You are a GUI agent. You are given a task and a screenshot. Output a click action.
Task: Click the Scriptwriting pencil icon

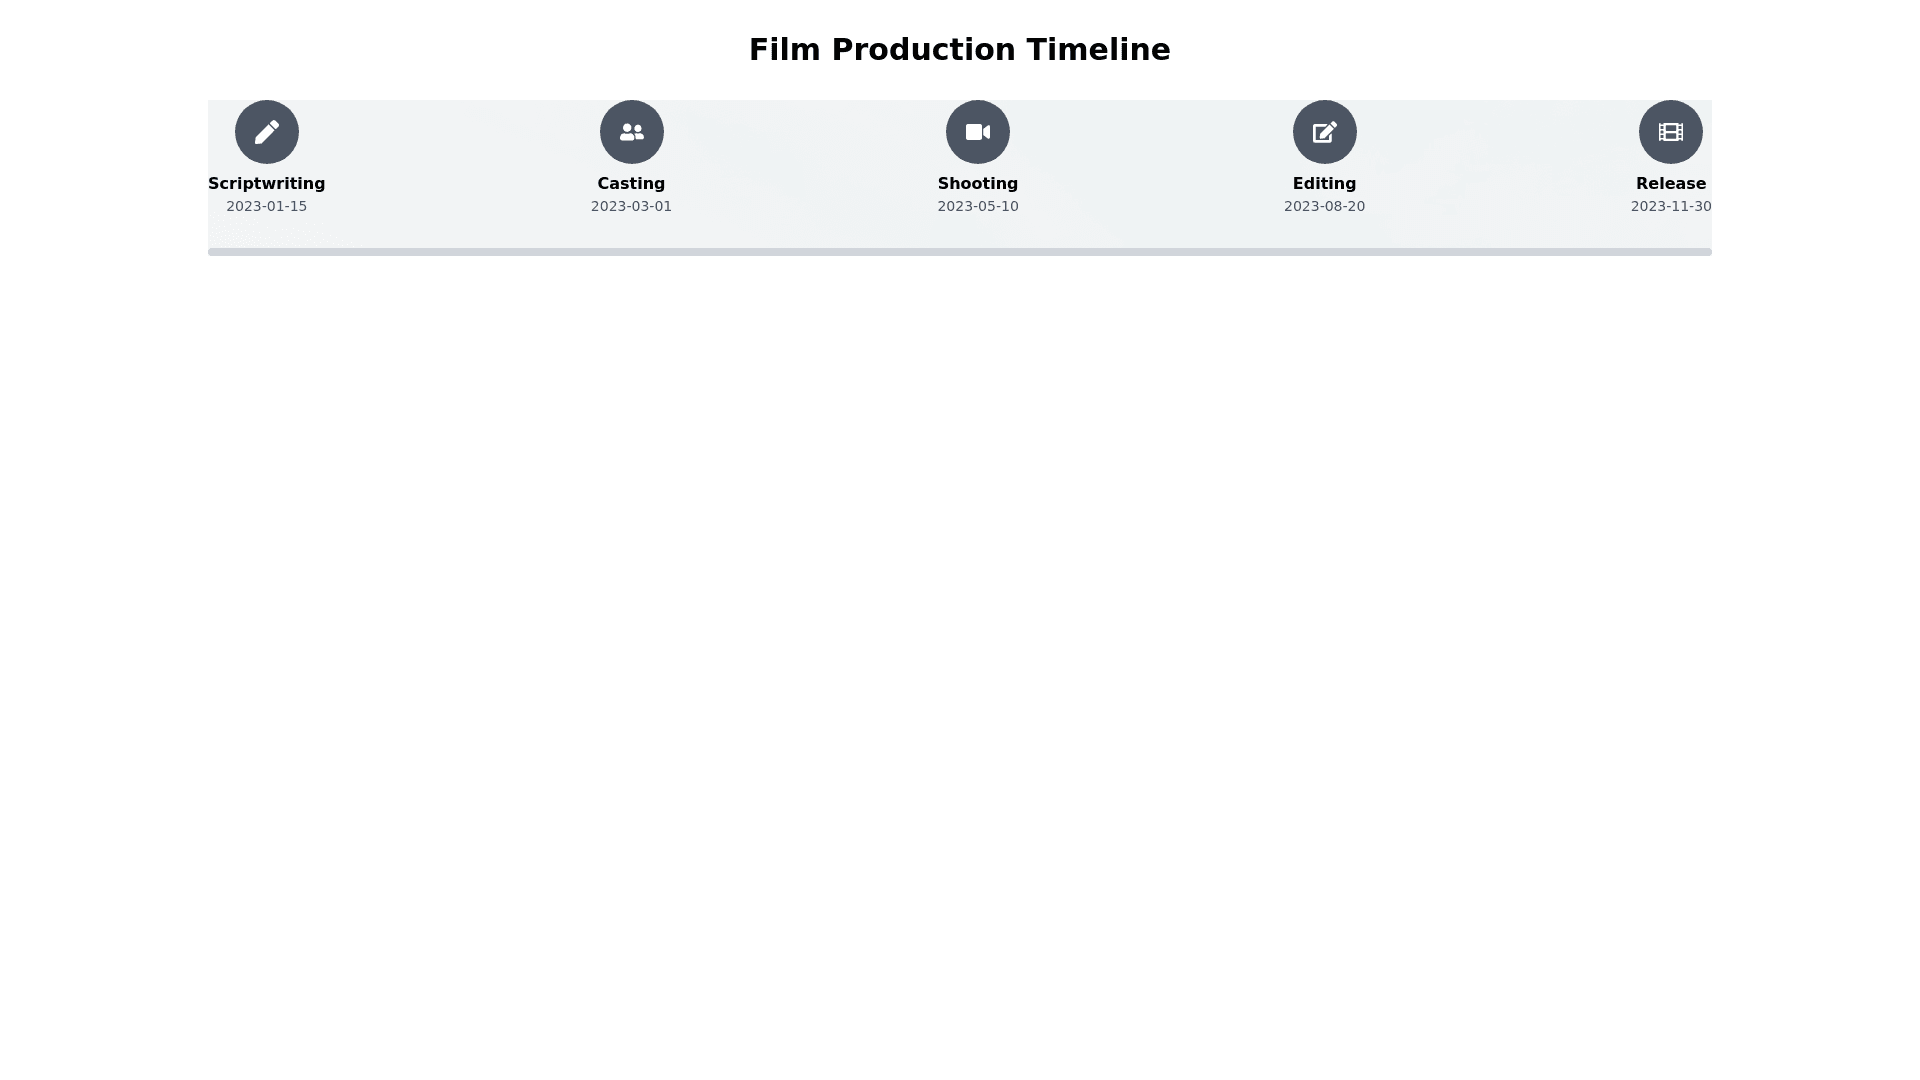tap(267, 132)
